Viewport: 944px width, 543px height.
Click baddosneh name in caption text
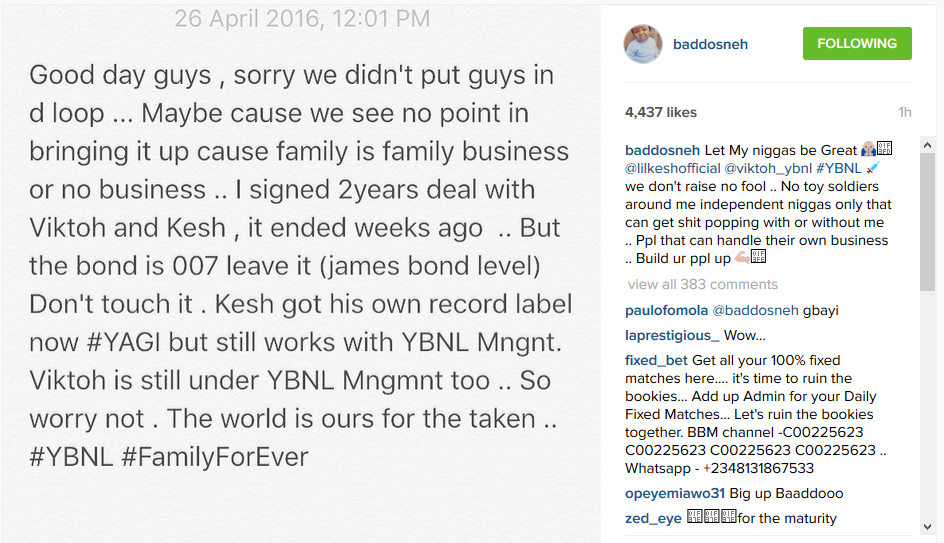(662, 150)
